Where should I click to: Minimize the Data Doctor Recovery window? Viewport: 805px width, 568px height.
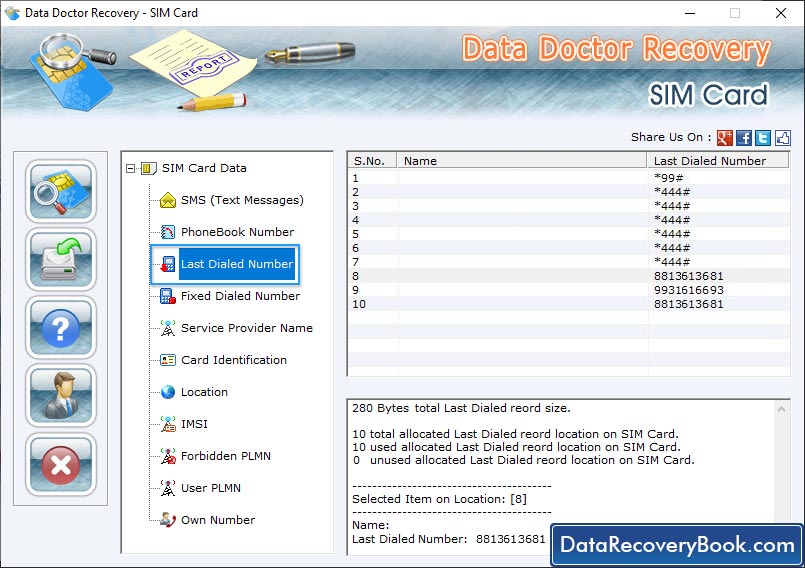[690, 13]
